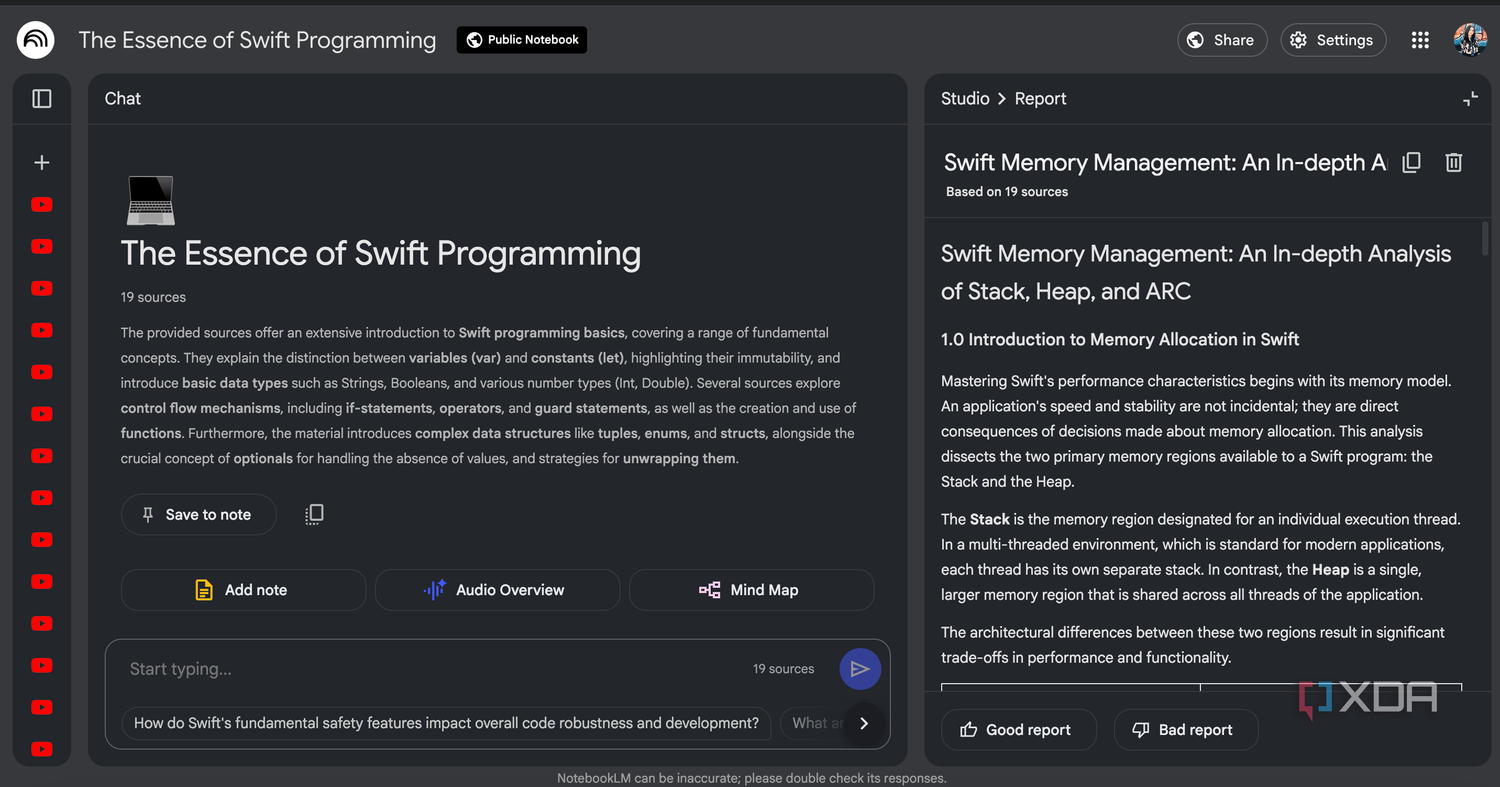Collapse the sources sidebar panel

tap(42, 98)
